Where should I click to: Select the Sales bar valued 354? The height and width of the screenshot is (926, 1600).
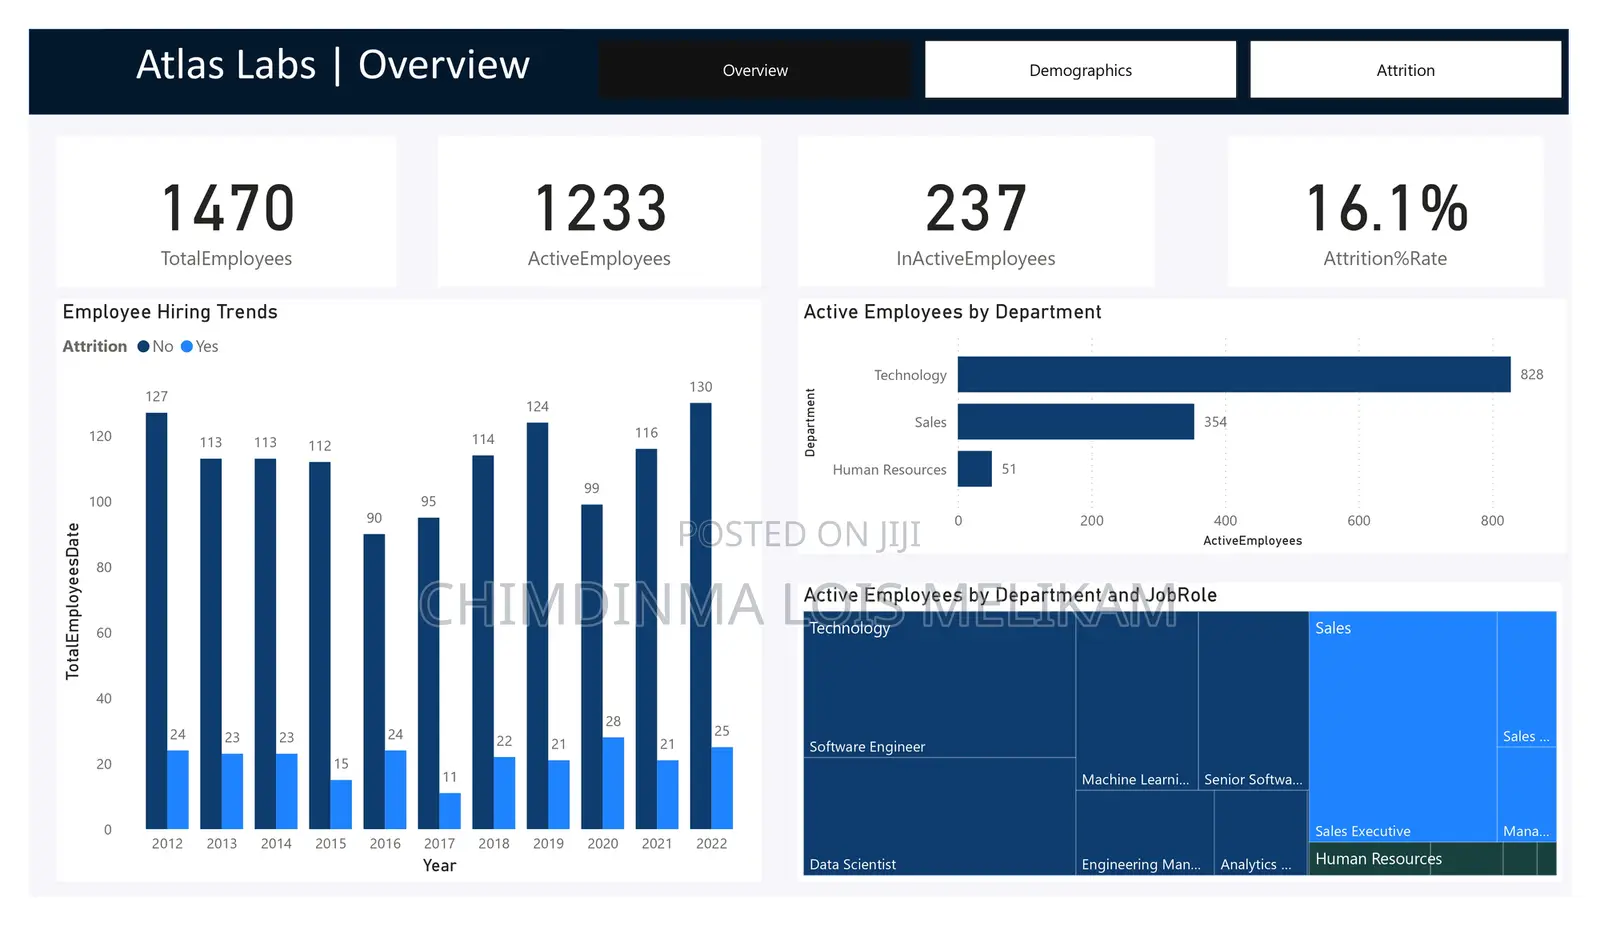(1076, 421)
